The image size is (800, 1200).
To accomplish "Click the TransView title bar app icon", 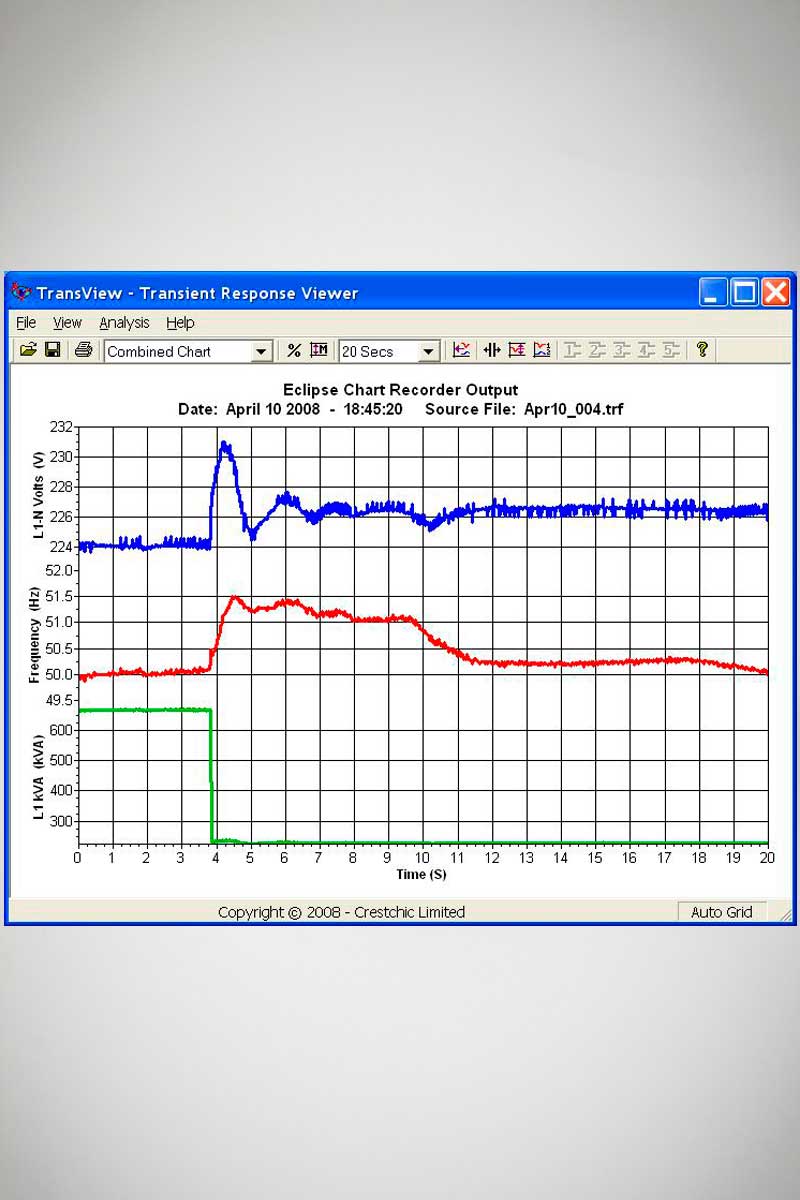I will pyautogui.click(x=21, y=292).
